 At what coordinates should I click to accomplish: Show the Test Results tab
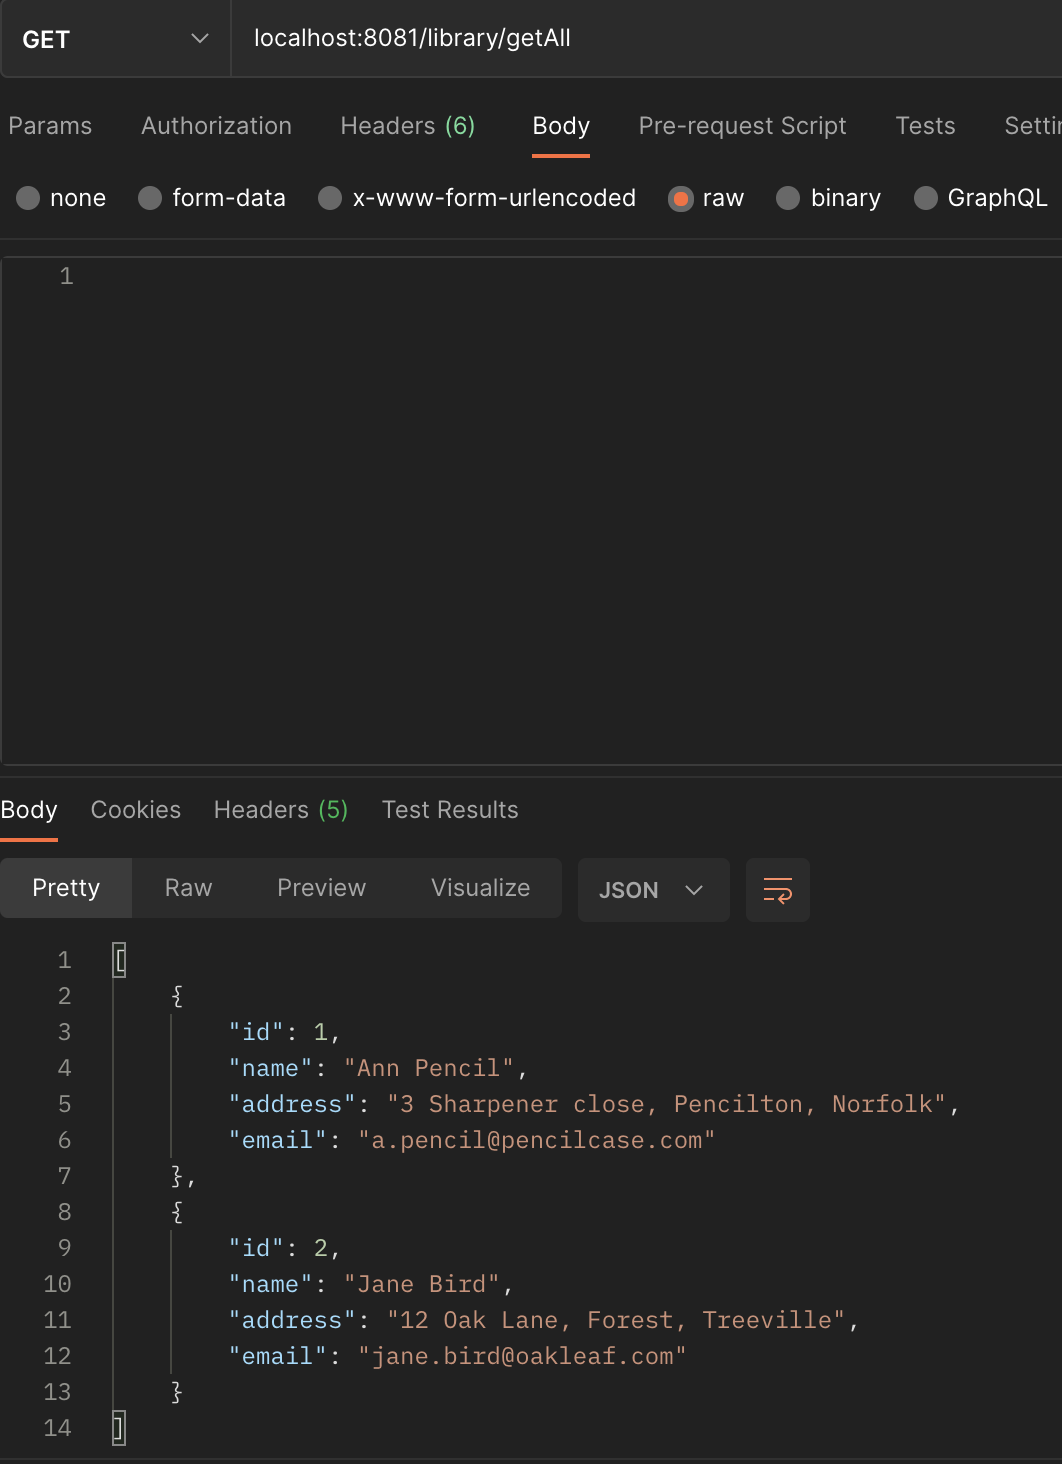450,810
